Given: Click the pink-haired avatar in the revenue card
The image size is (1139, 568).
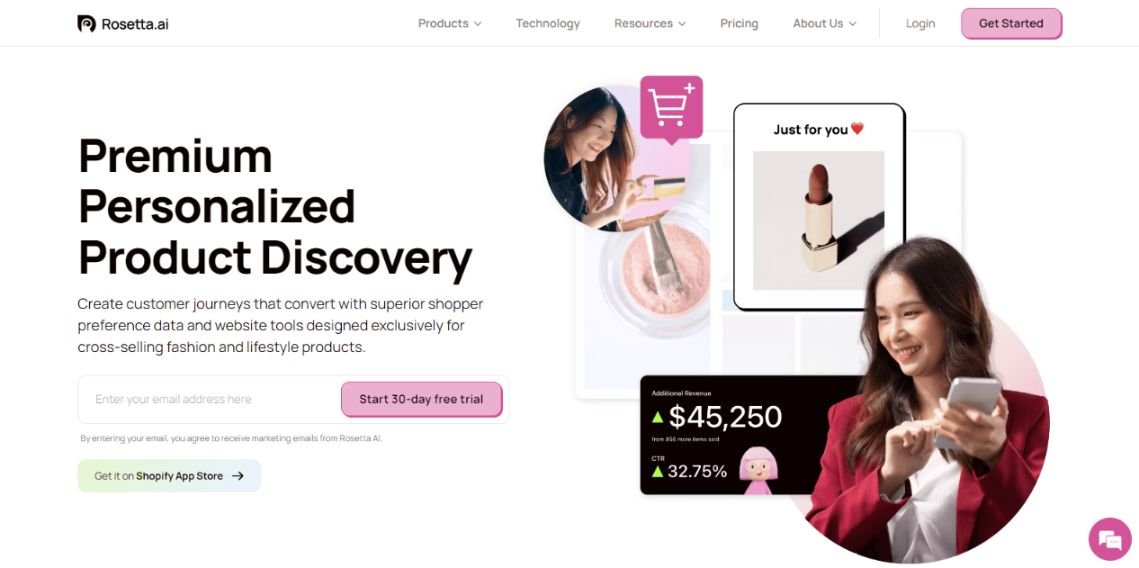Looking at the screenshot, I should [x=758, y=470].
